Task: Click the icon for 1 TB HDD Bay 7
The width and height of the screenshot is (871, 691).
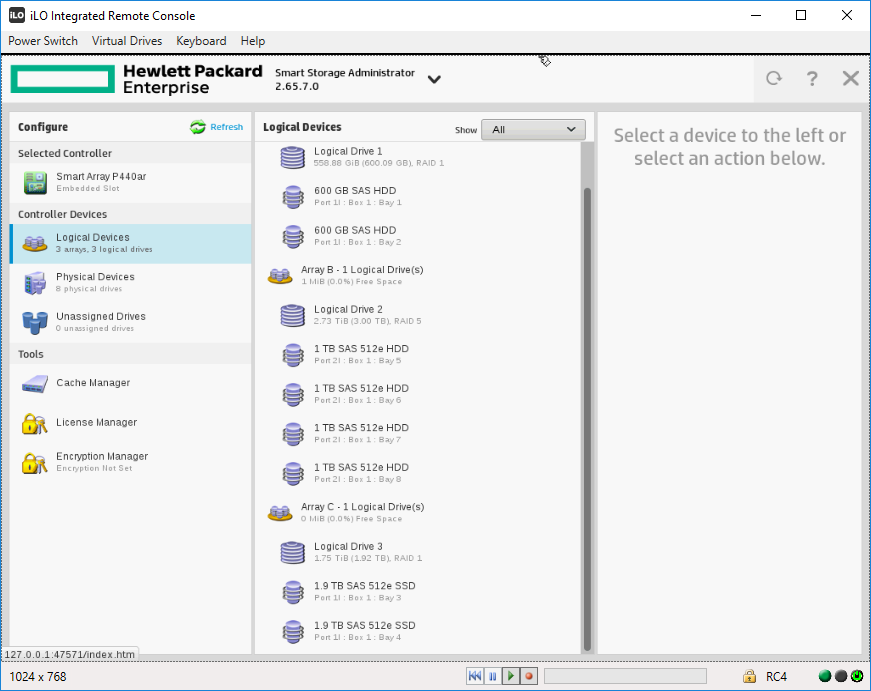Action: (x=293, y=434)
